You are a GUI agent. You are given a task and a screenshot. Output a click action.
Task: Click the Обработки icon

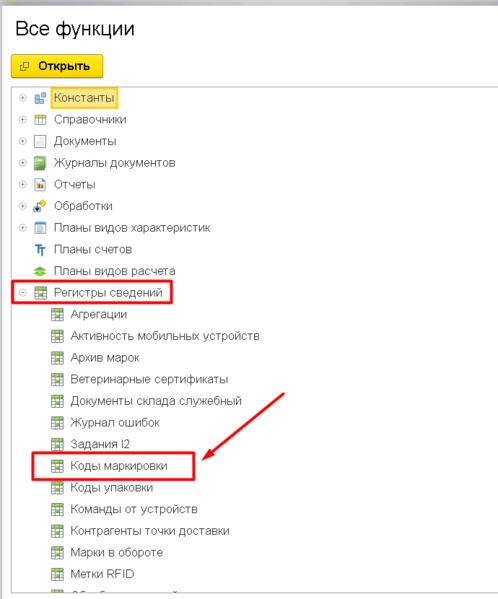click(40, 206)
